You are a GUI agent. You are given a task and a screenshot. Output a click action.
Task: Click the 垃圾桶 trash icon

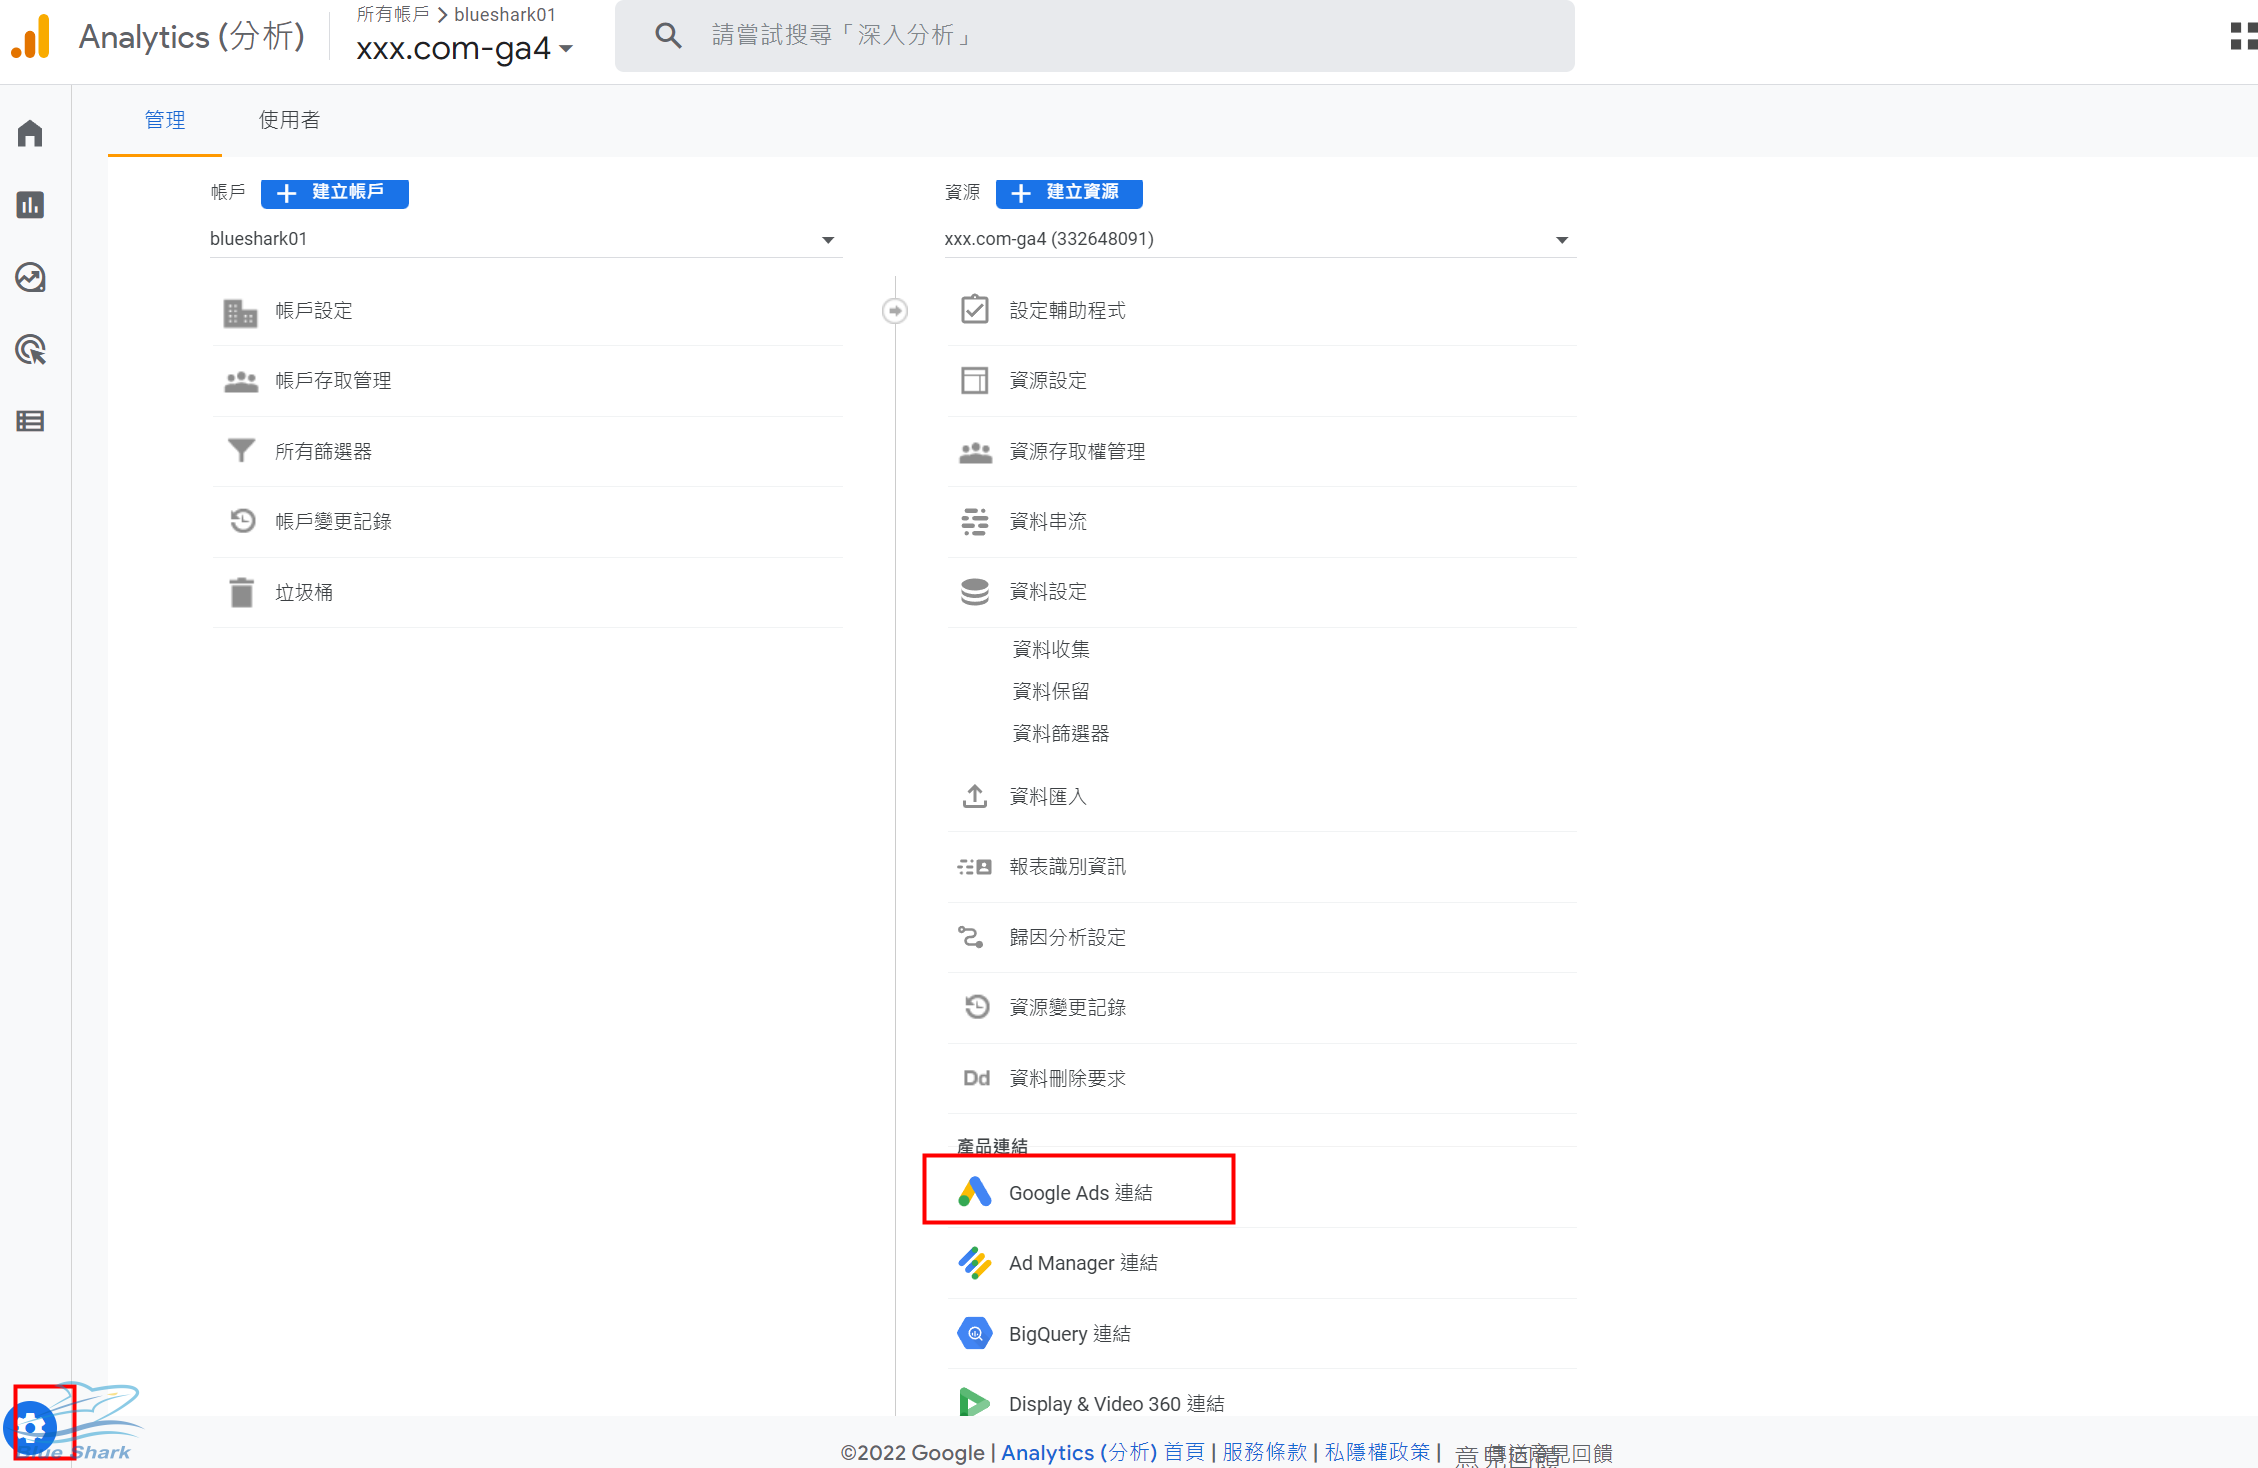(x=241, y=592)
